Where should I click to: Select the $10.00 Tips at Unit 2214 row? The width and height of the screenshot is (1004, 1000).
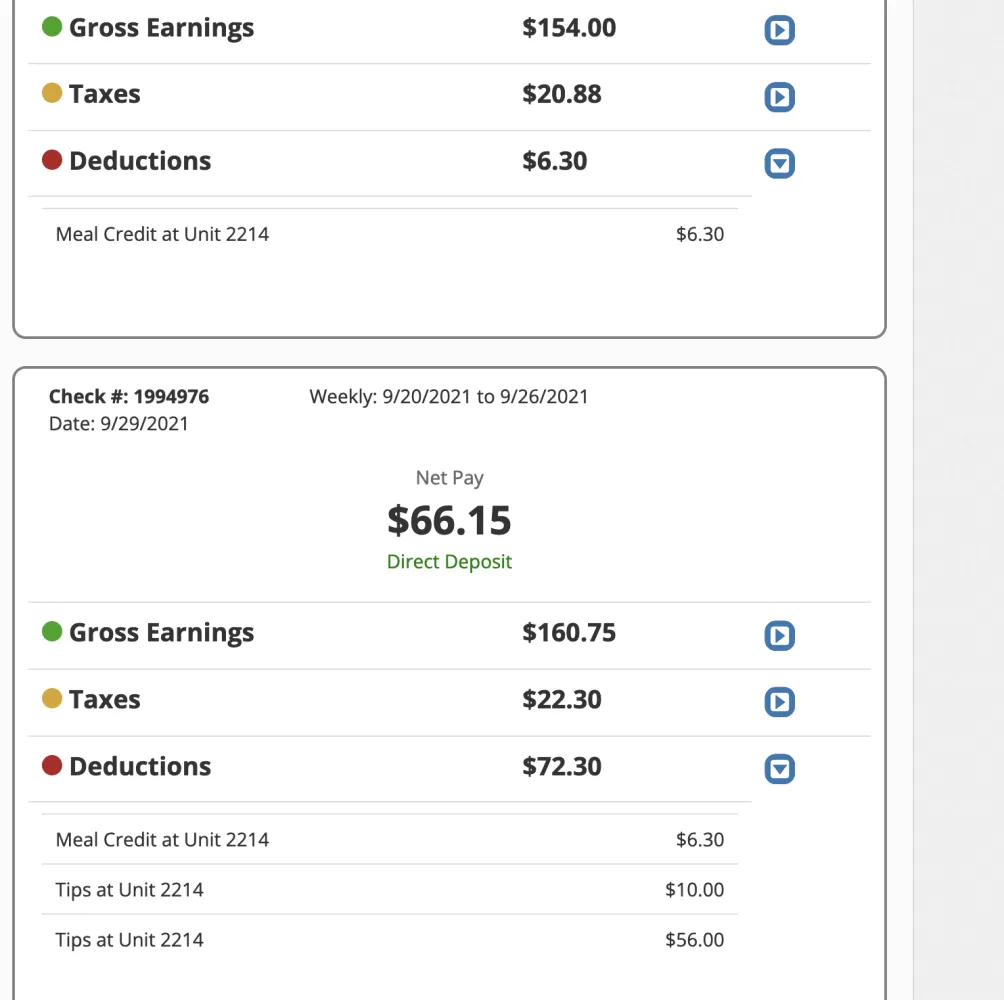click(389, 890)
